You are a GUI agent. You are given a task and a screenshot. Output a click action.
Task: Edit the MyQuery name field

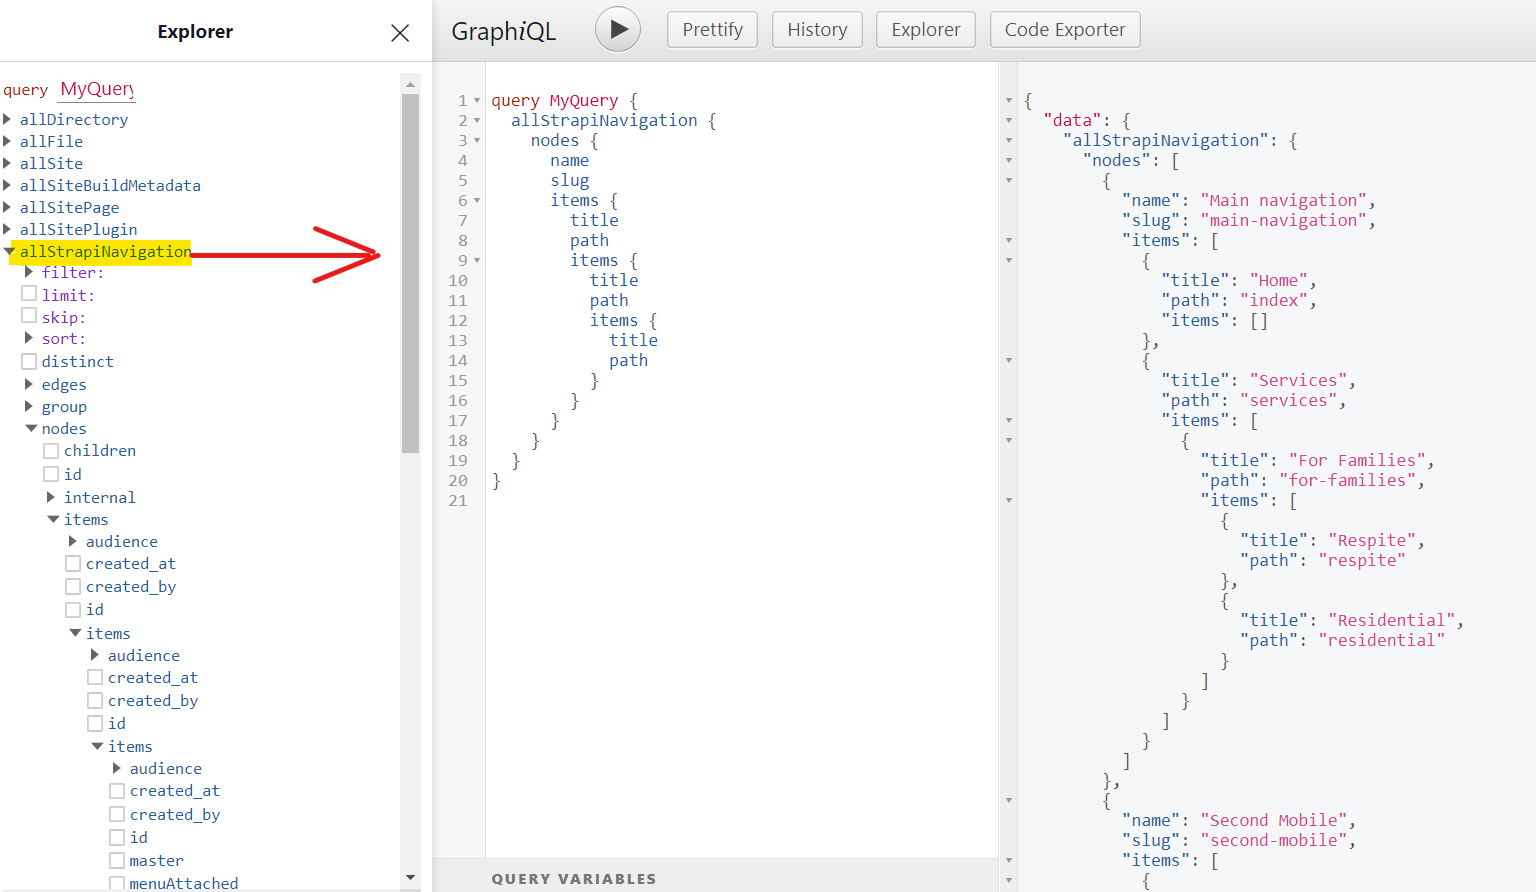[97, 89]
